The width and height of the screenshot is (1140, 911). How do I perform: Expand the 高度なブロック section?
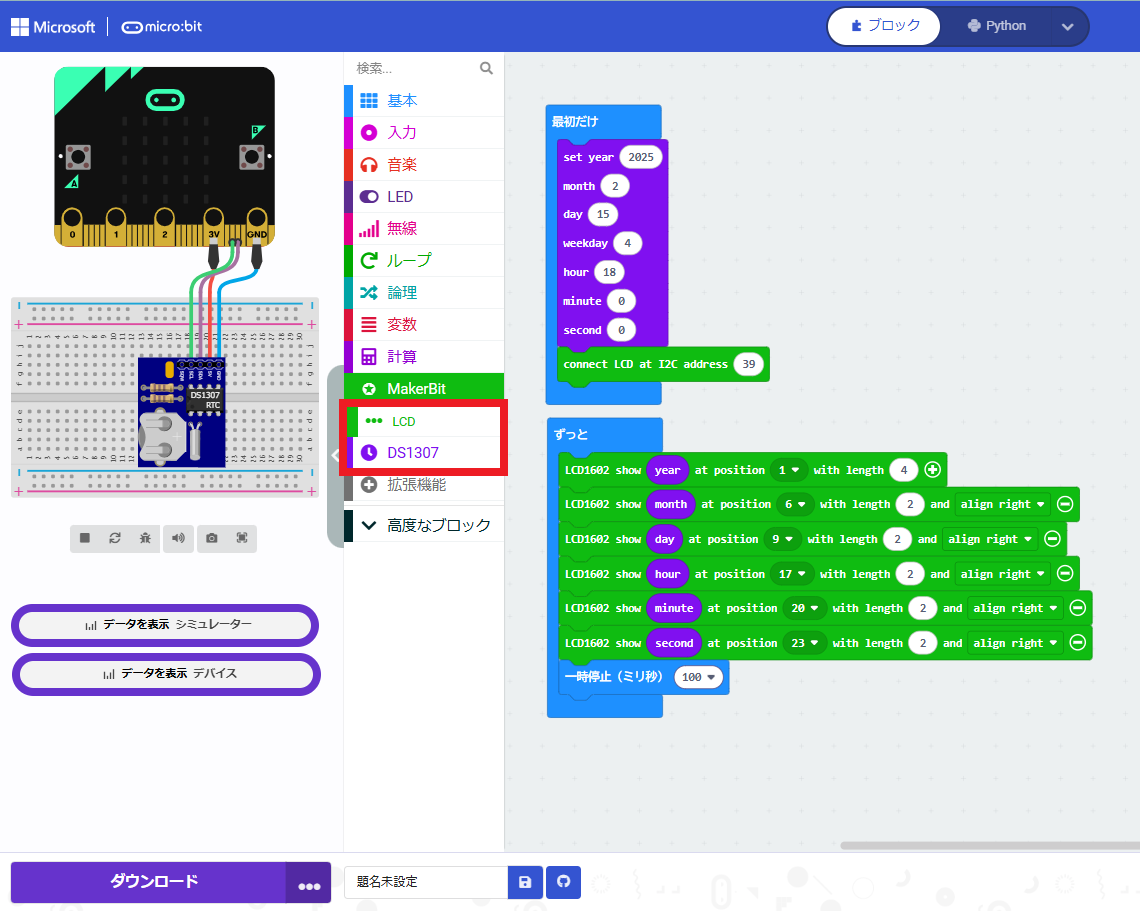tap(424, 525)
